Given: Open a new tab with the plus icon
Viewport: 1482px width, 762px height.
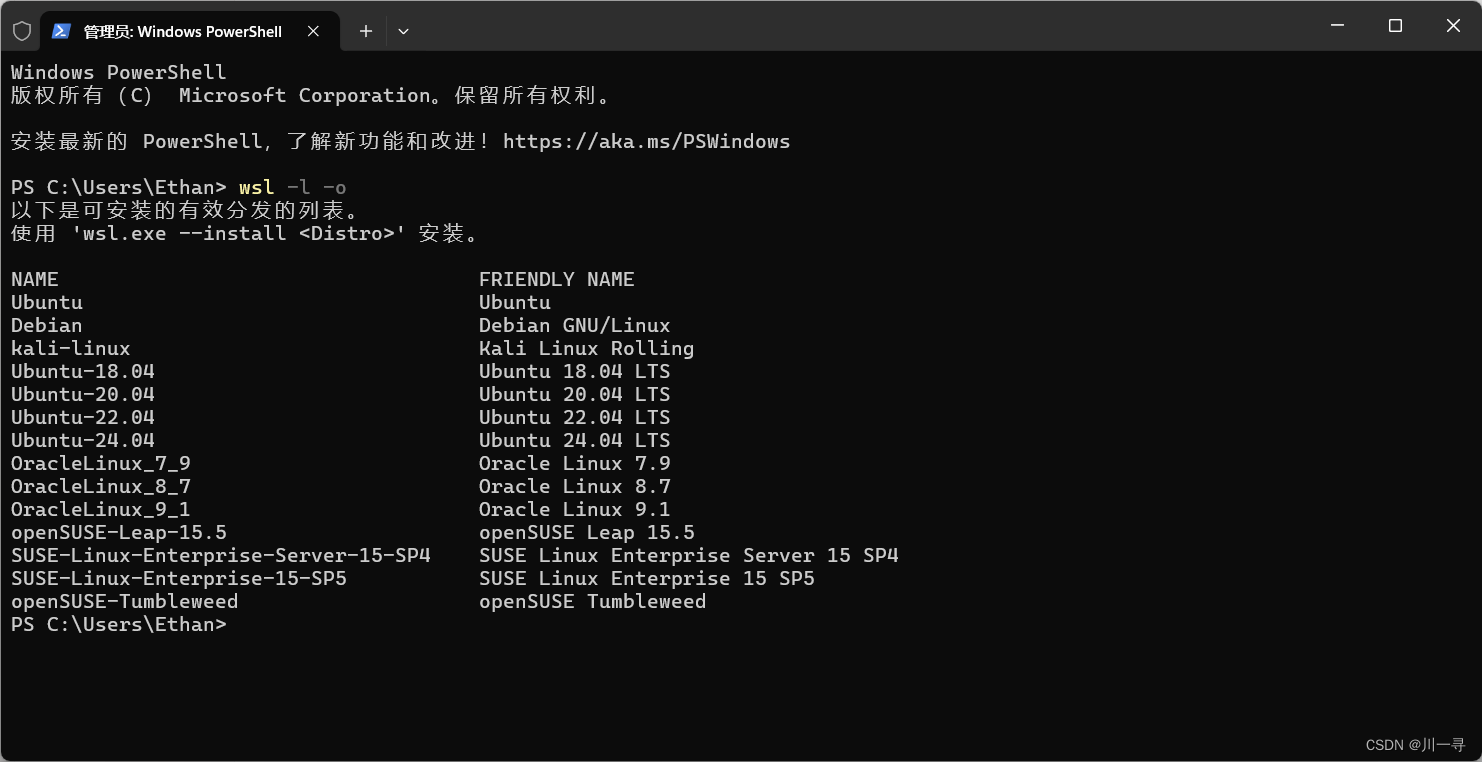Looking at the screenshot, I should [365, 31].
